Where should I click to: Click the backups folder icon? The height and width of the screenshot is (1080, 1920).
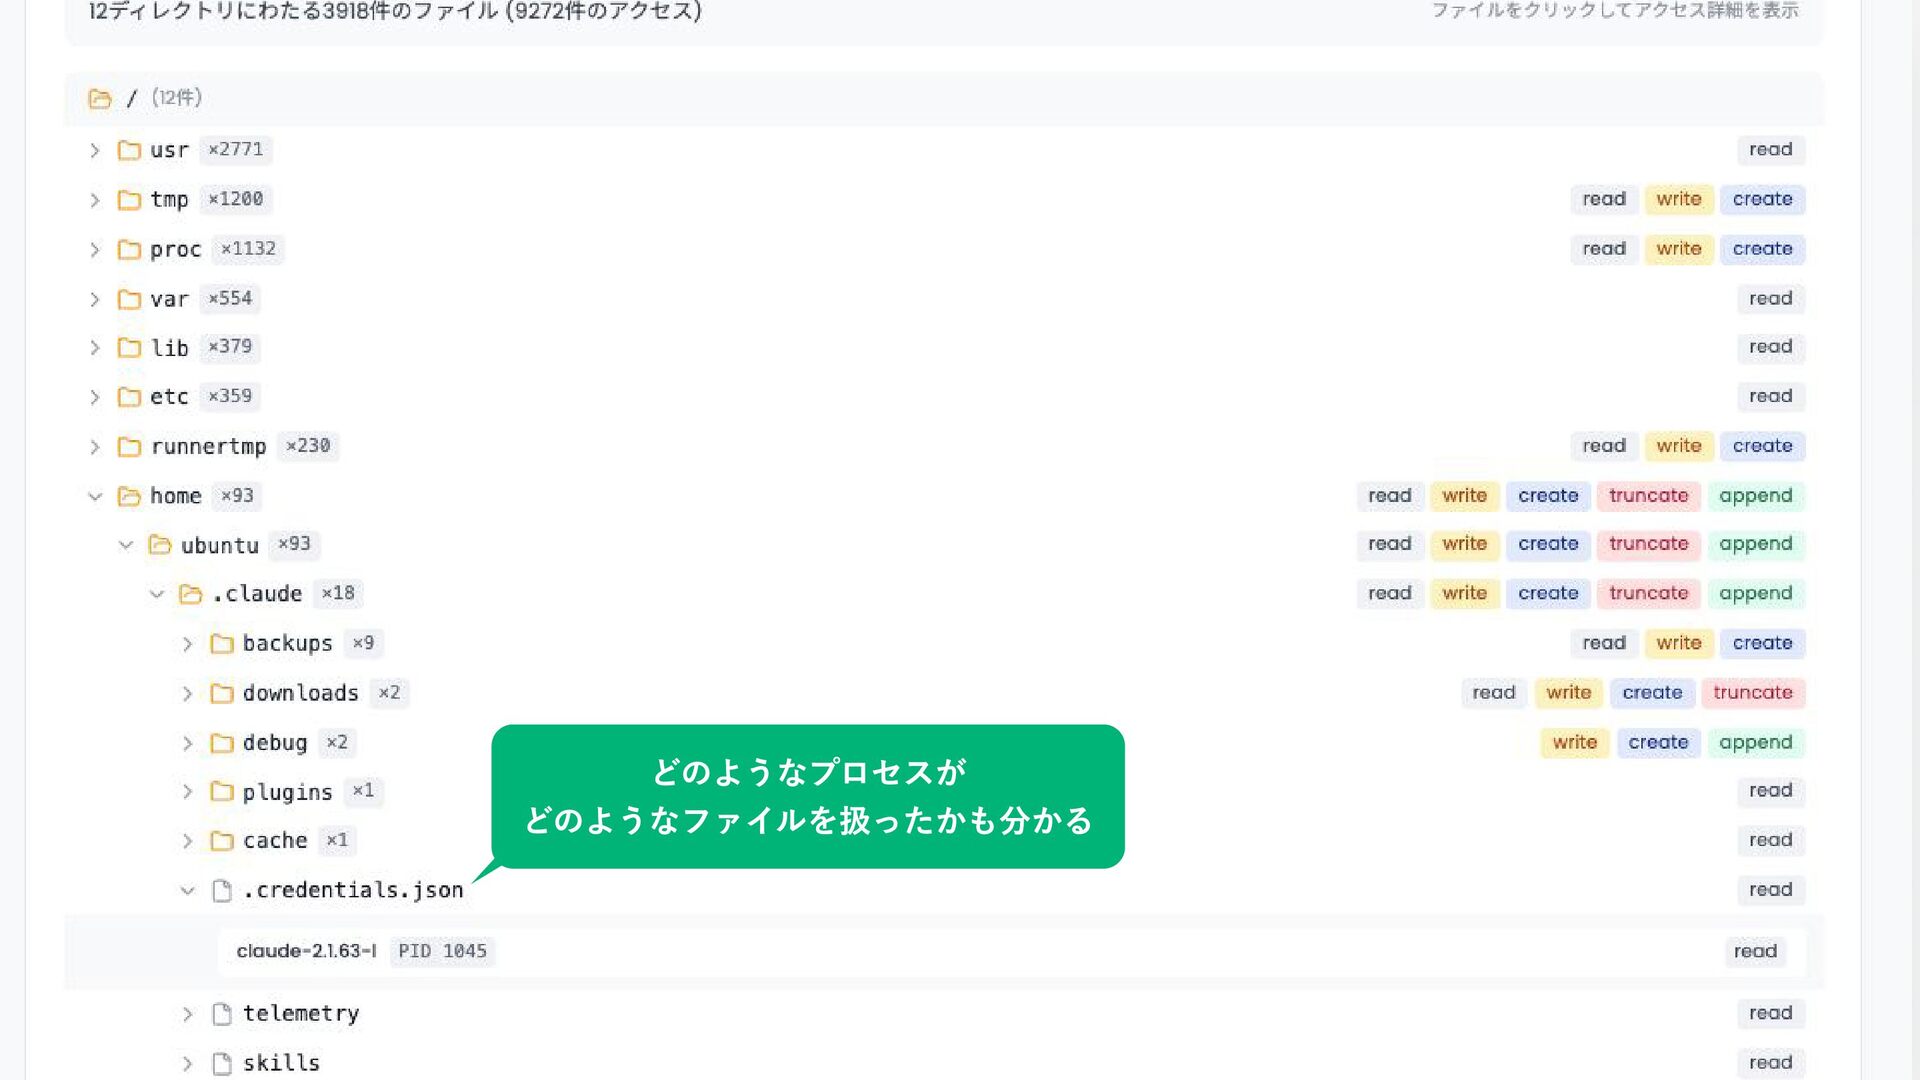pos(222,644)
